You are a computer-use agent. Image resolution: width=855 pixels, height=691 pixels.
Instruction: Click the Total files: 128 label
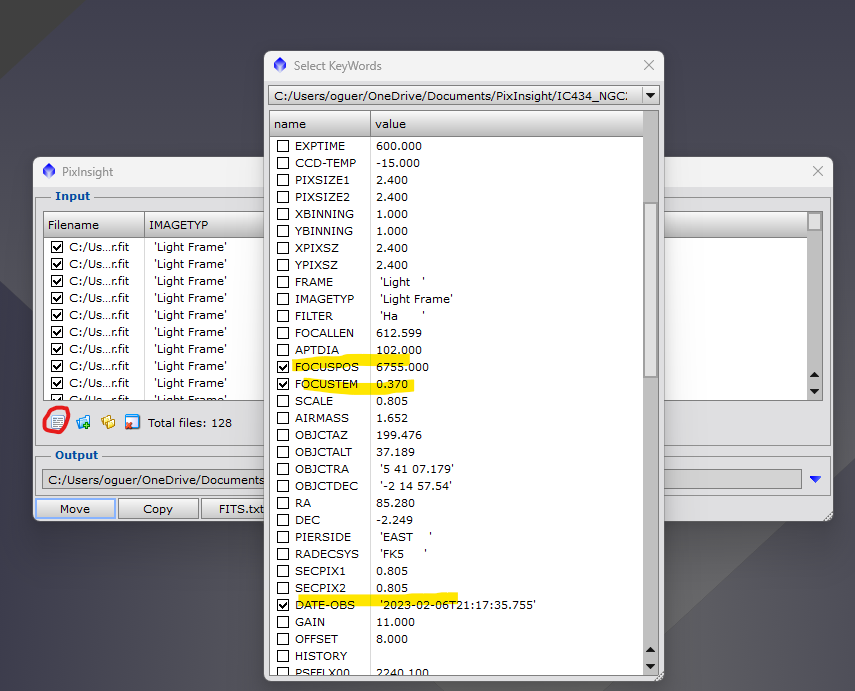tap(190, 423)
